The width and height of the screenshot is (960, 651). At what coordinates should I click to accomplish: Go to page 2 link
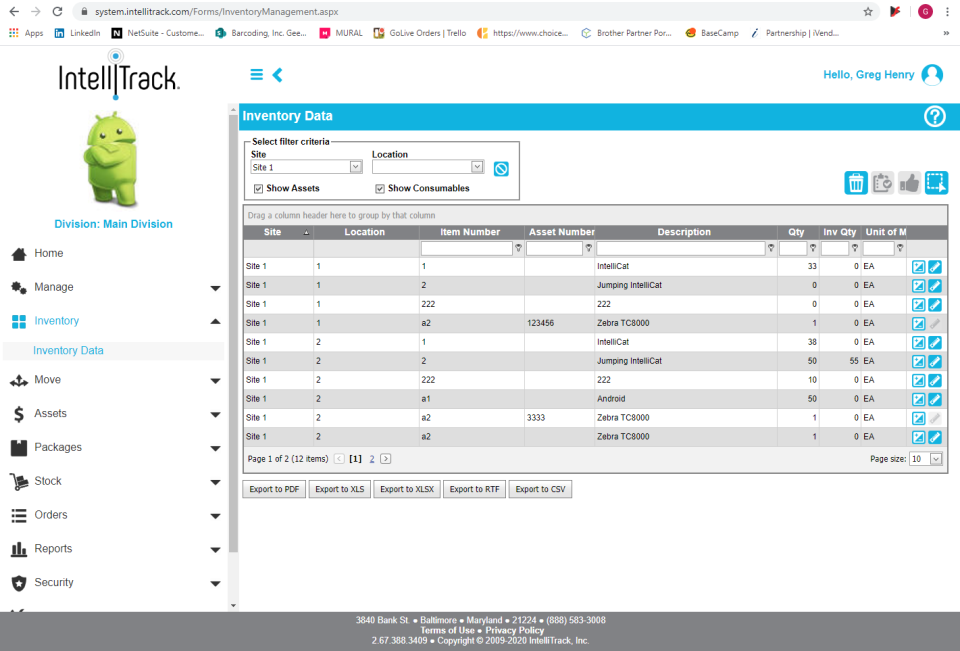[x=372, y=459]
